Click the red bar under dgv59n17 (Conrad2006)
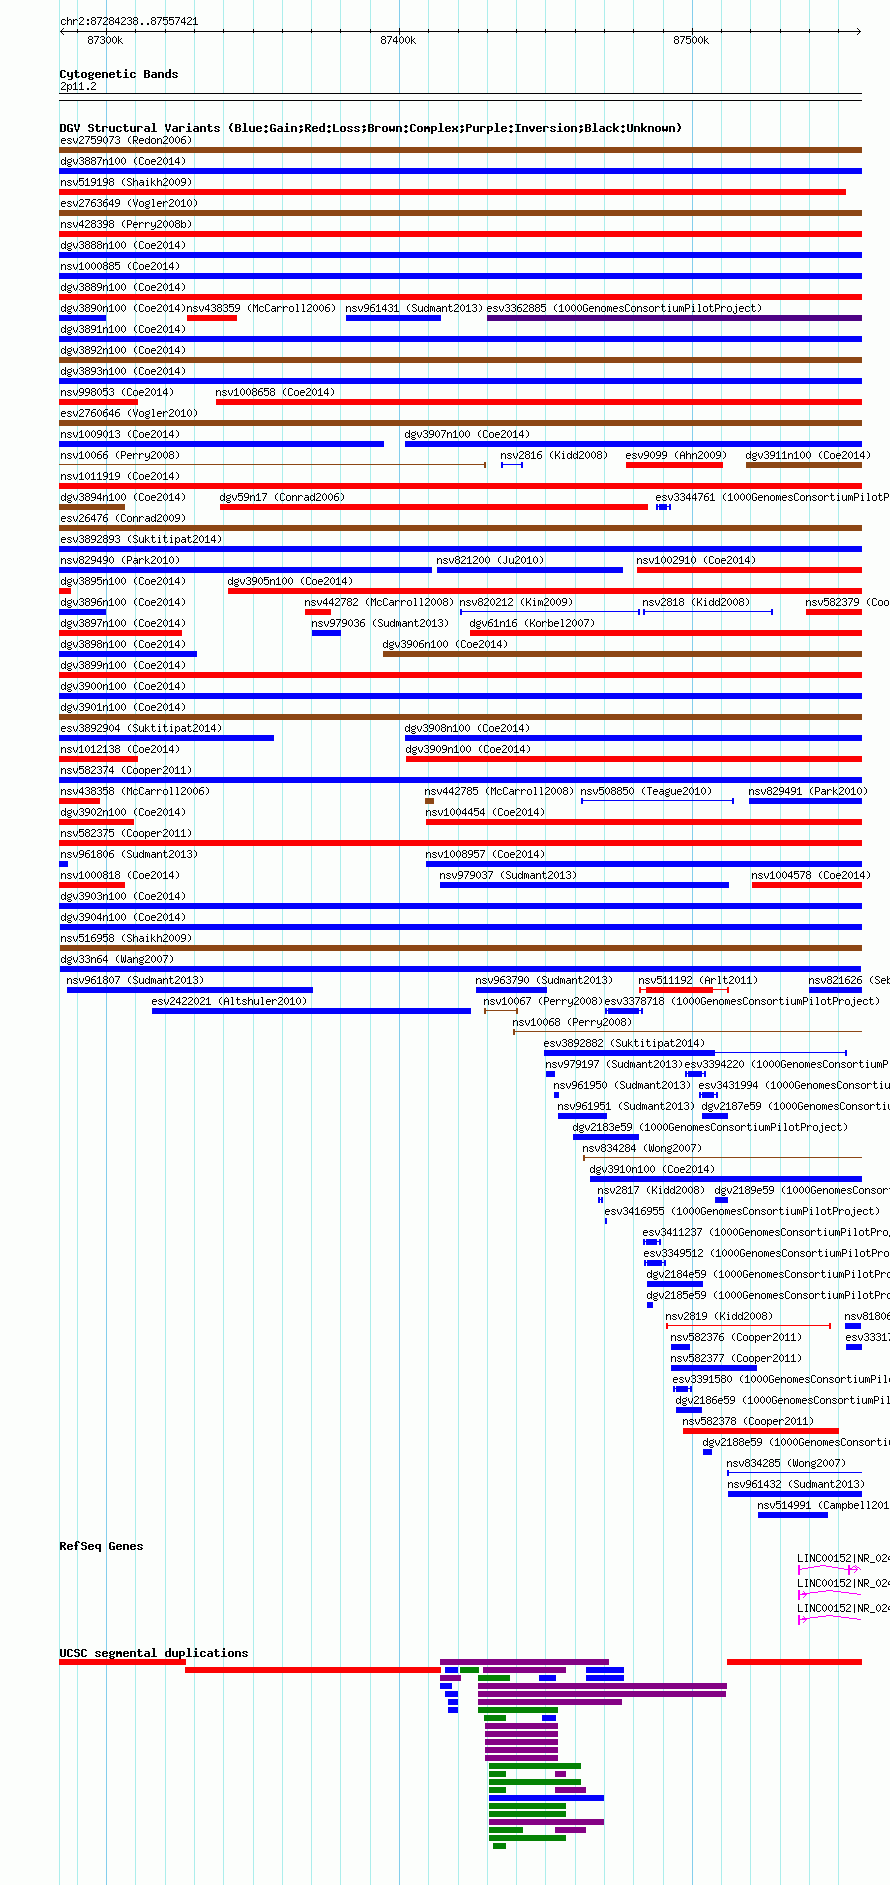The image size is (890, 1885). (x=434, y=507)
